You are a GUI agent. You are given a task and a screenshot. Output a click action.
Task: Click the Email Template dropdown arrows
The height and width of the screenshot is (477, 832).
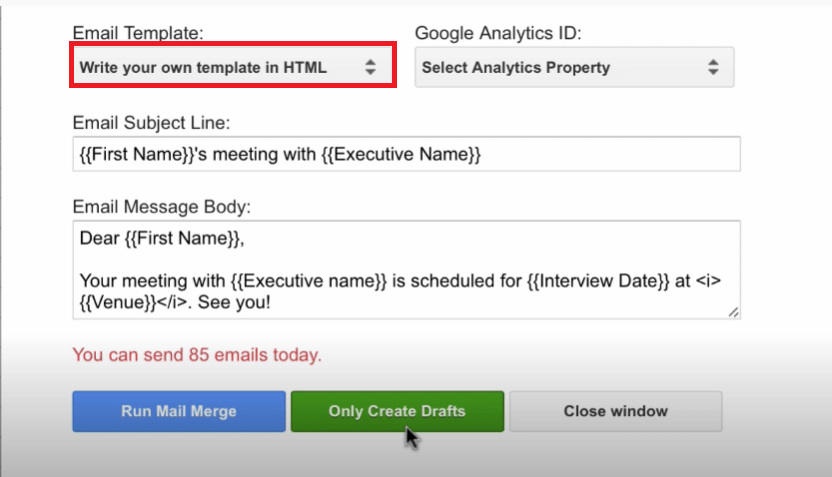click(x=370, y=67)
